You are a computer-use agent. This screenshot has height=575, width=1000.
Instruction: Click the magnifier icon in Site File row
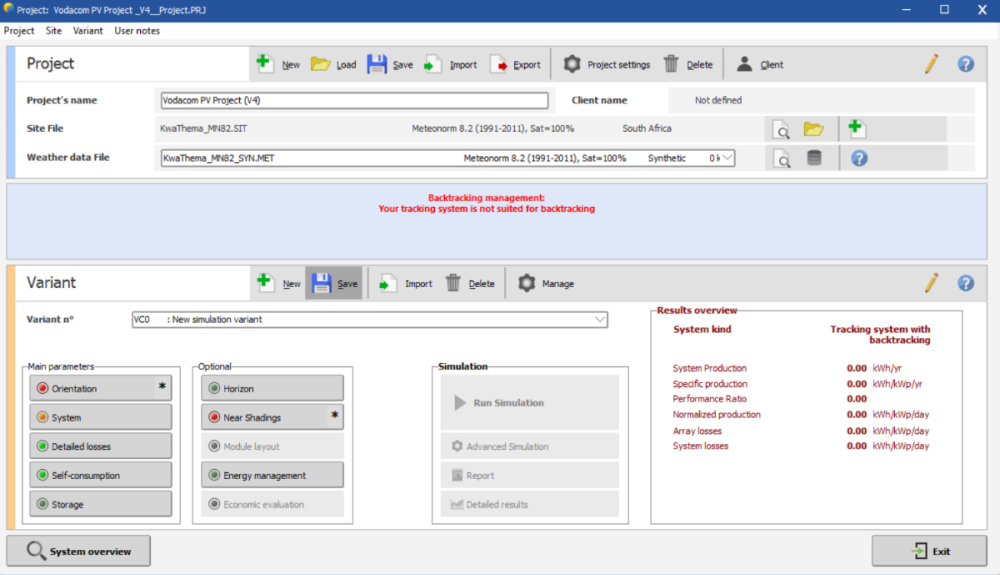pyautogui.click(x=782, y=129)
